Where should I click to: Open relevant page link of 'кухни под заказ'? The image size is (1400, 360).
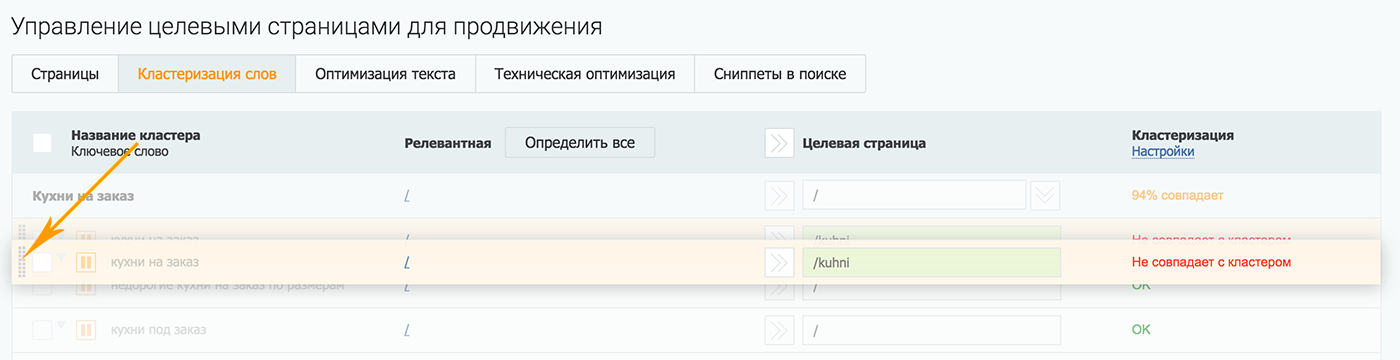click(407, 330)
